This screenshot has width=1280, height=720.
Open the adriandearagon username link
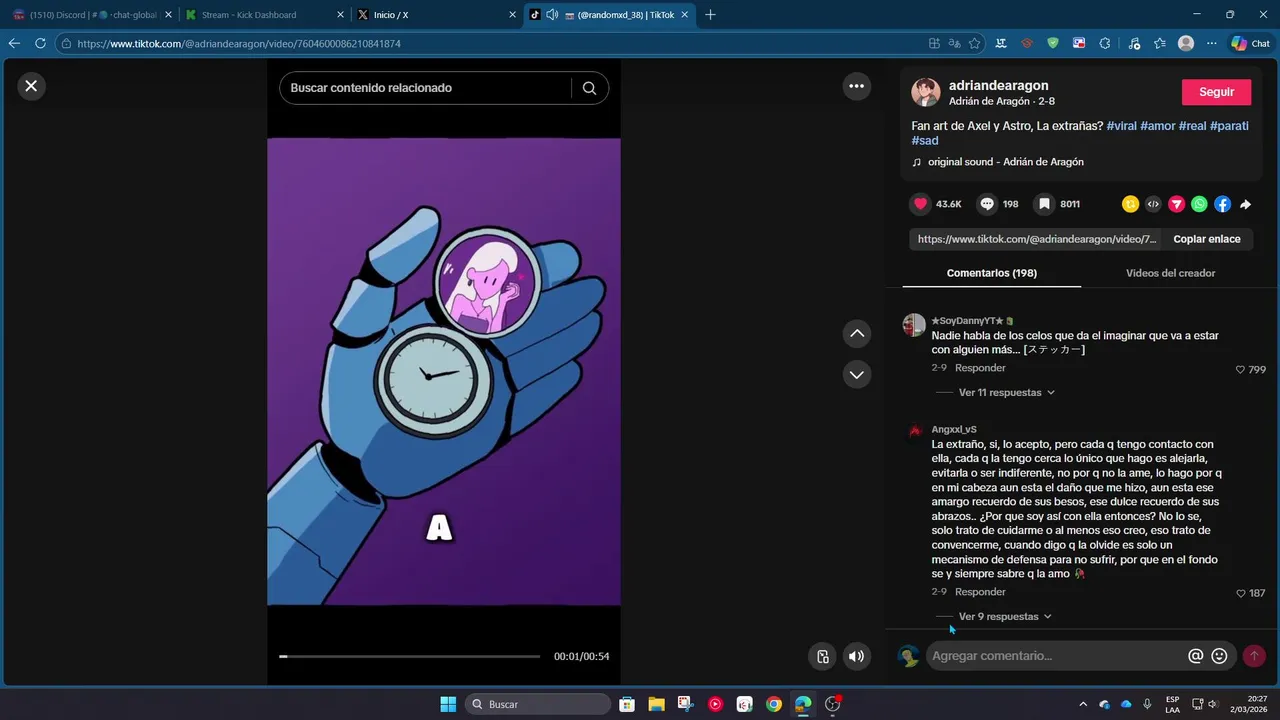[998, 86]
